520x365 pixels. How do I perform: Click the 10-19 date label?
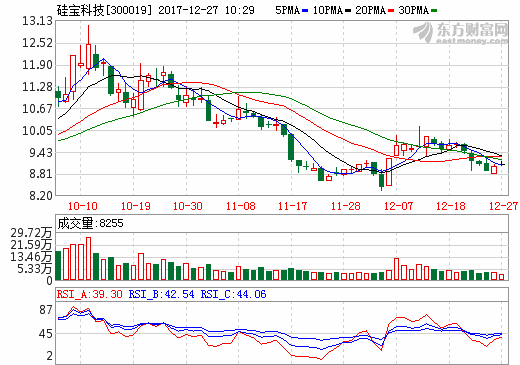pyautogui.click(x=135, y=206)
